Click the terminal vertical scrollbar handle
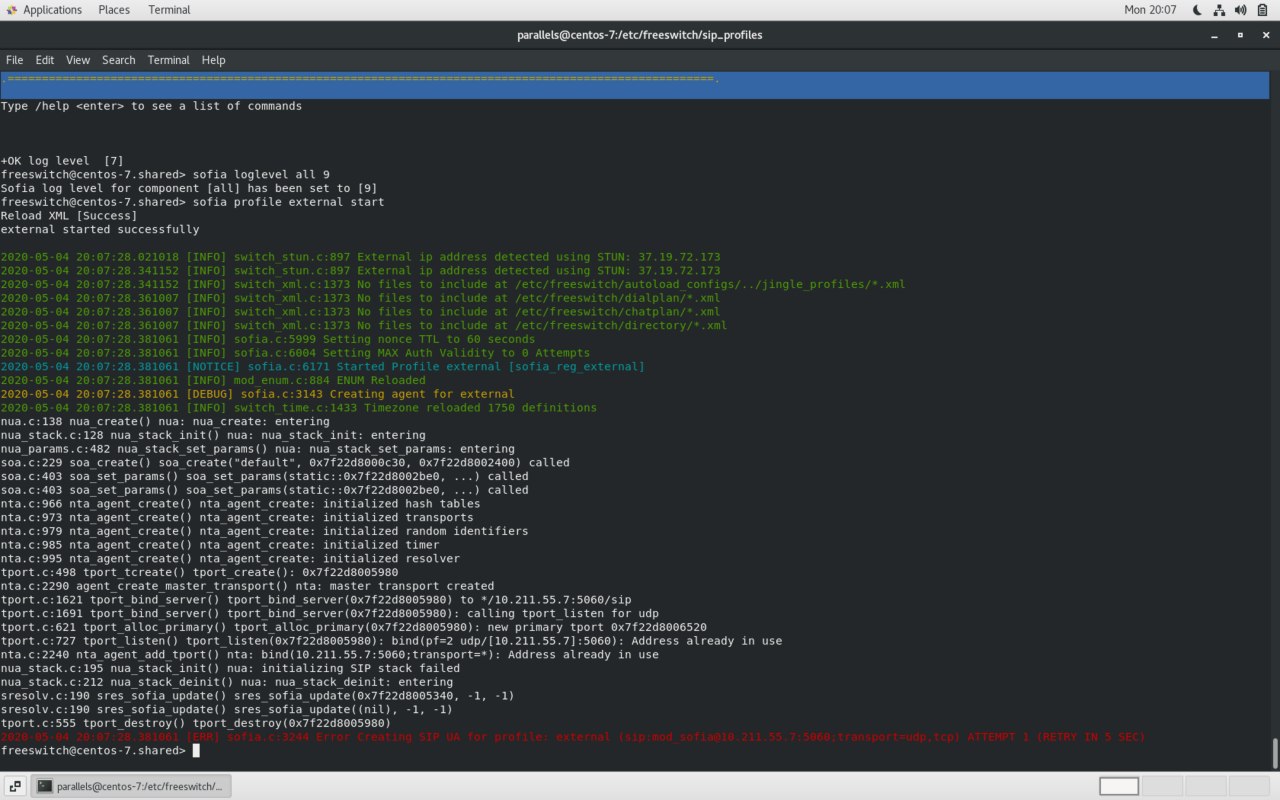1280x800 pixels. pyautogui.click(x=1275, y=754)
